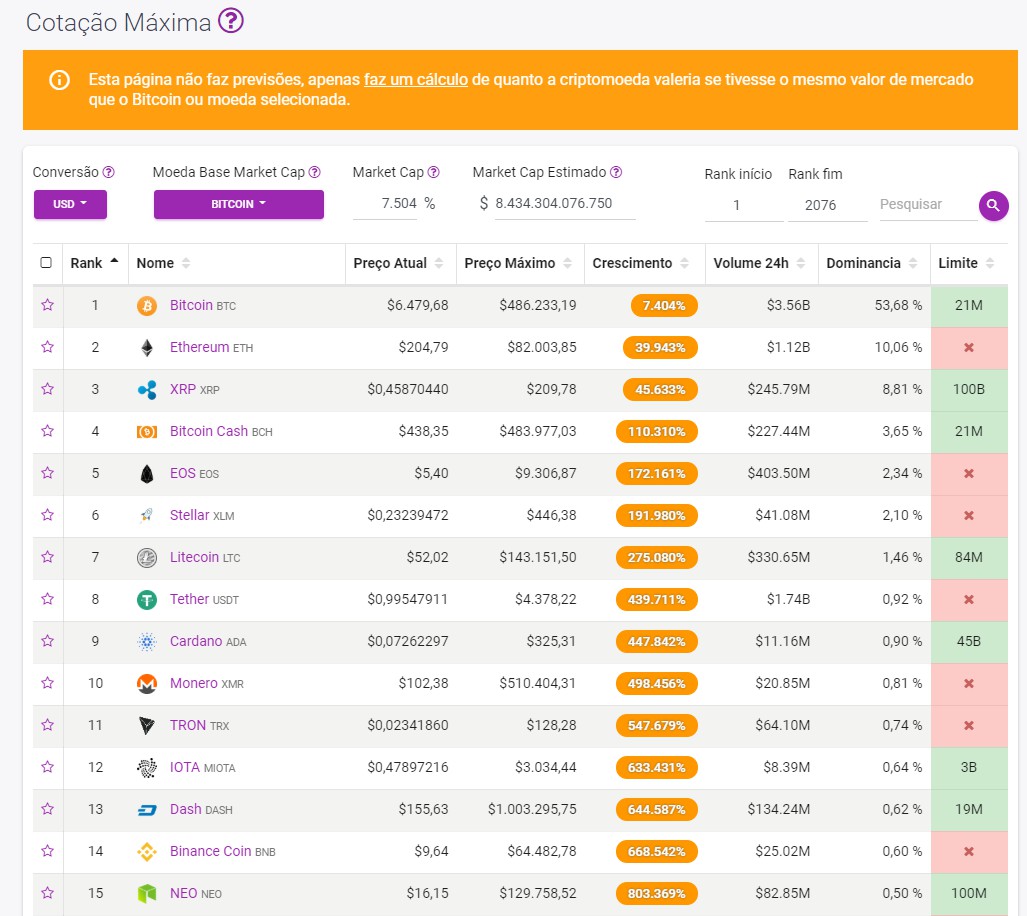This screenshot has width=1027, height=916.
Task: Click the Tether coin logo
Action: pyautogui.click(x=147, y=600)
